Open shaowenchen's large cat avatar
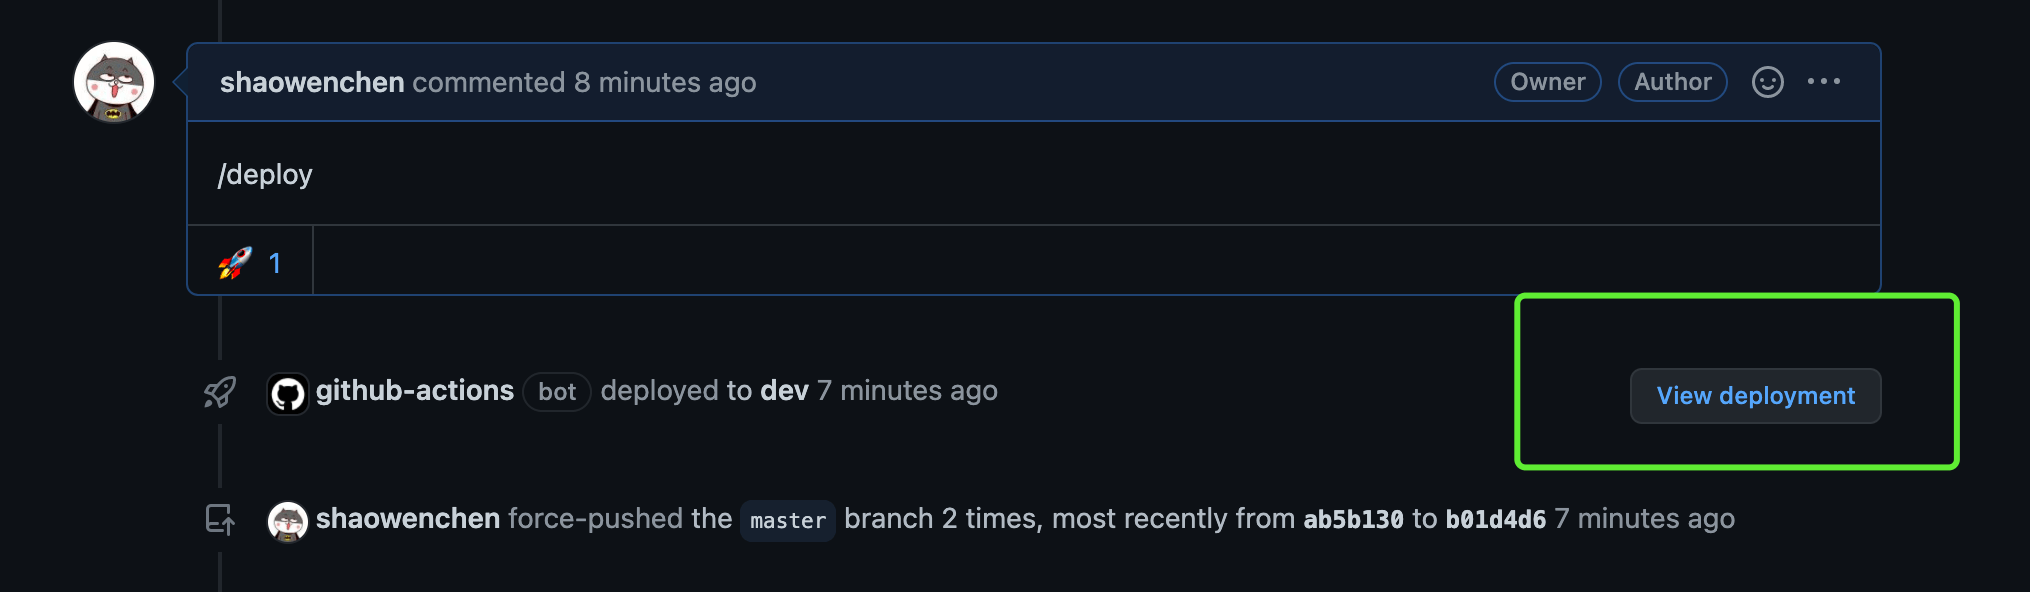 coord(114,82)
